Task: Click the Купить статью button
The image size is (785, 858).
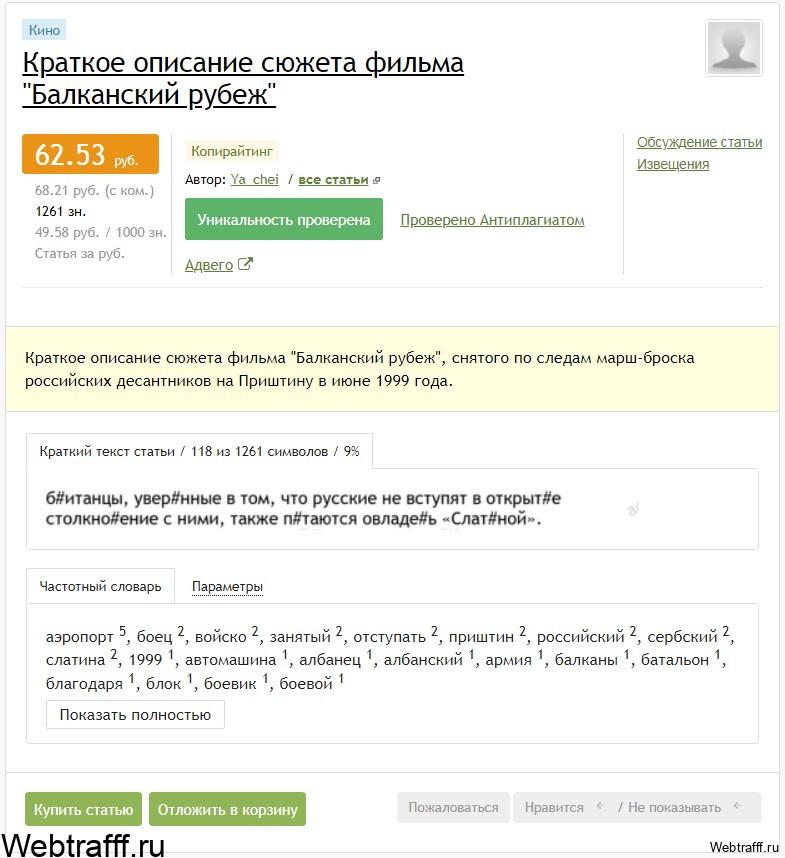Action: point(83,809)
